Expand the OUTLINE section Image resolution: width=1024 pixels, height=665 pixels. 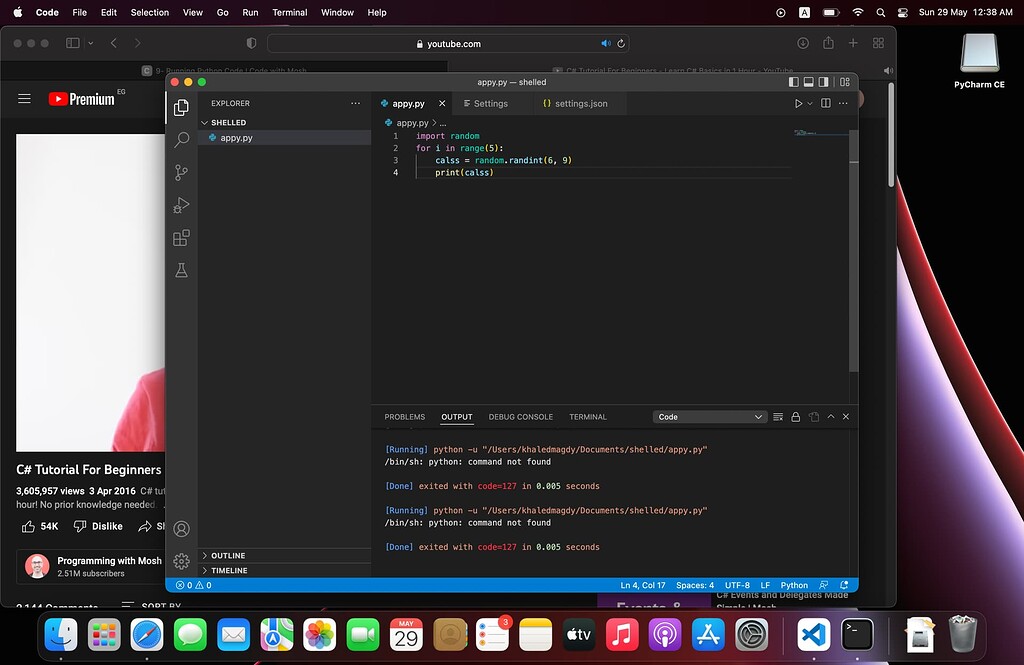click(x=228, y=556)
